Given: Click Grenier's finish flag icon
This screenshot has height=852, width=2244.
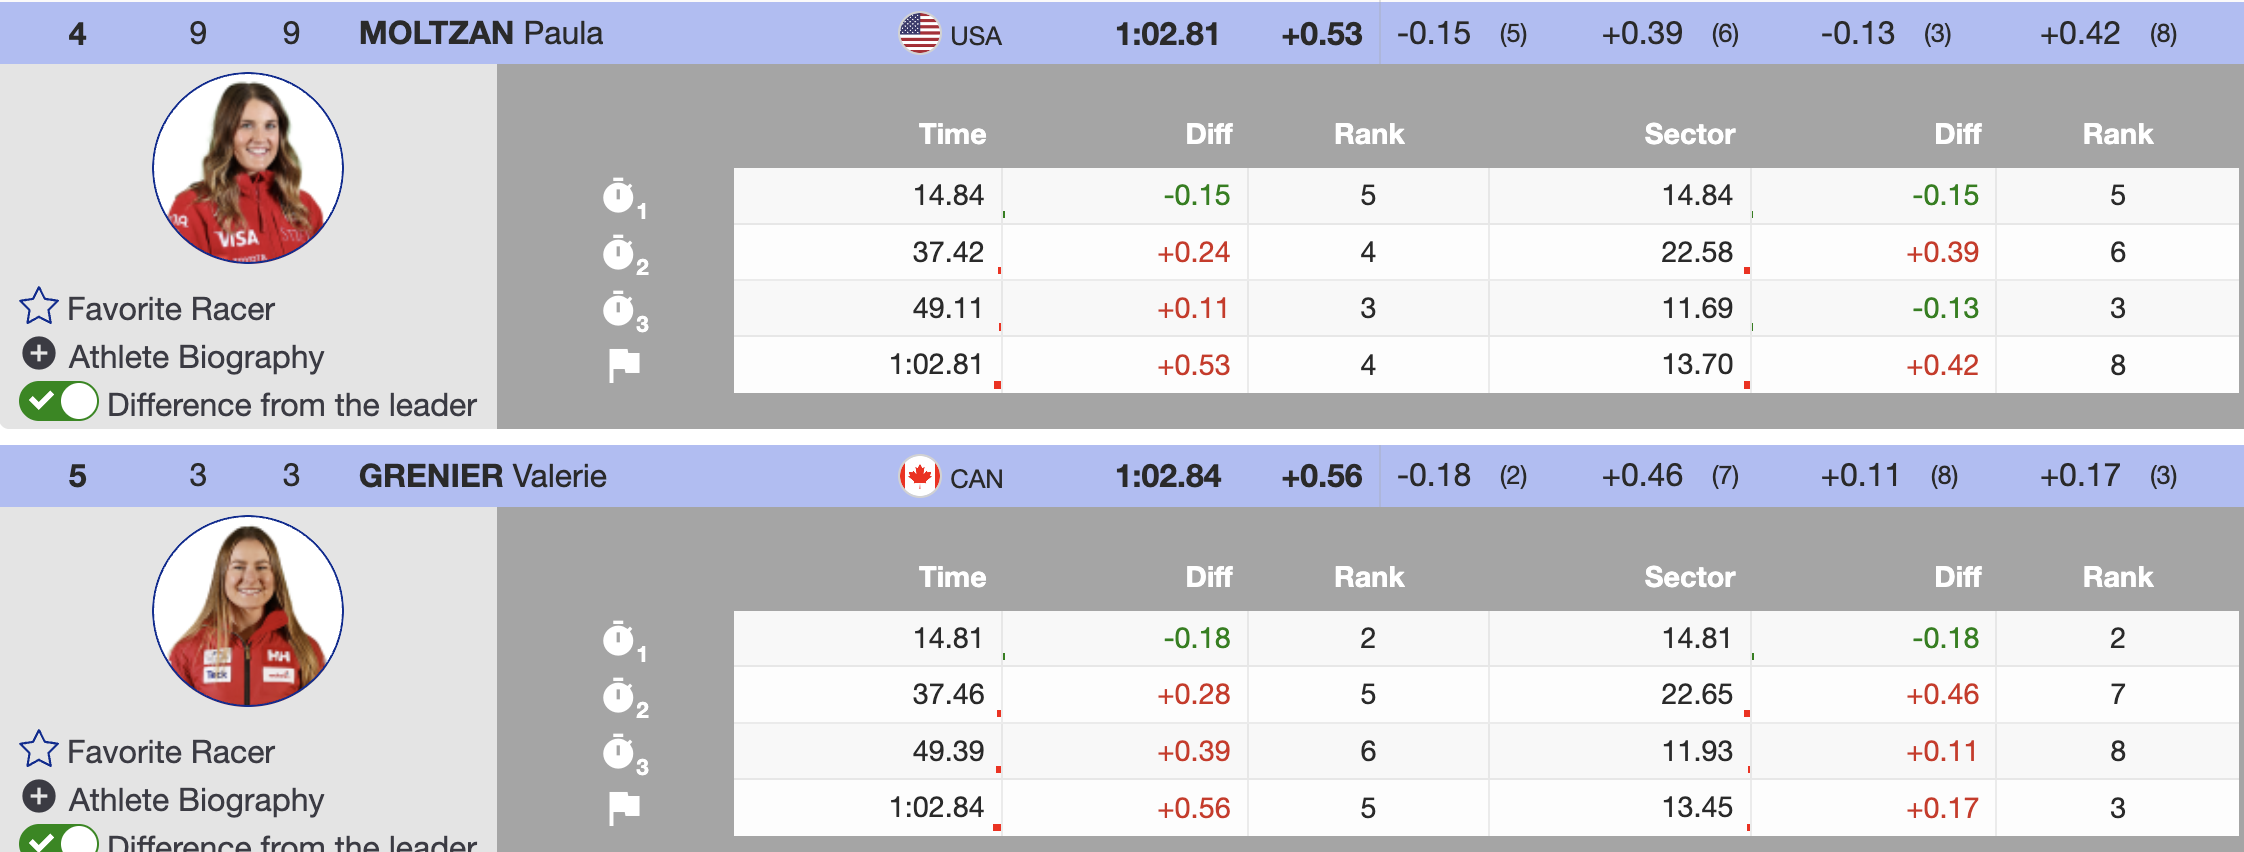Looking at the screenshot, I should tap(624, 808).
